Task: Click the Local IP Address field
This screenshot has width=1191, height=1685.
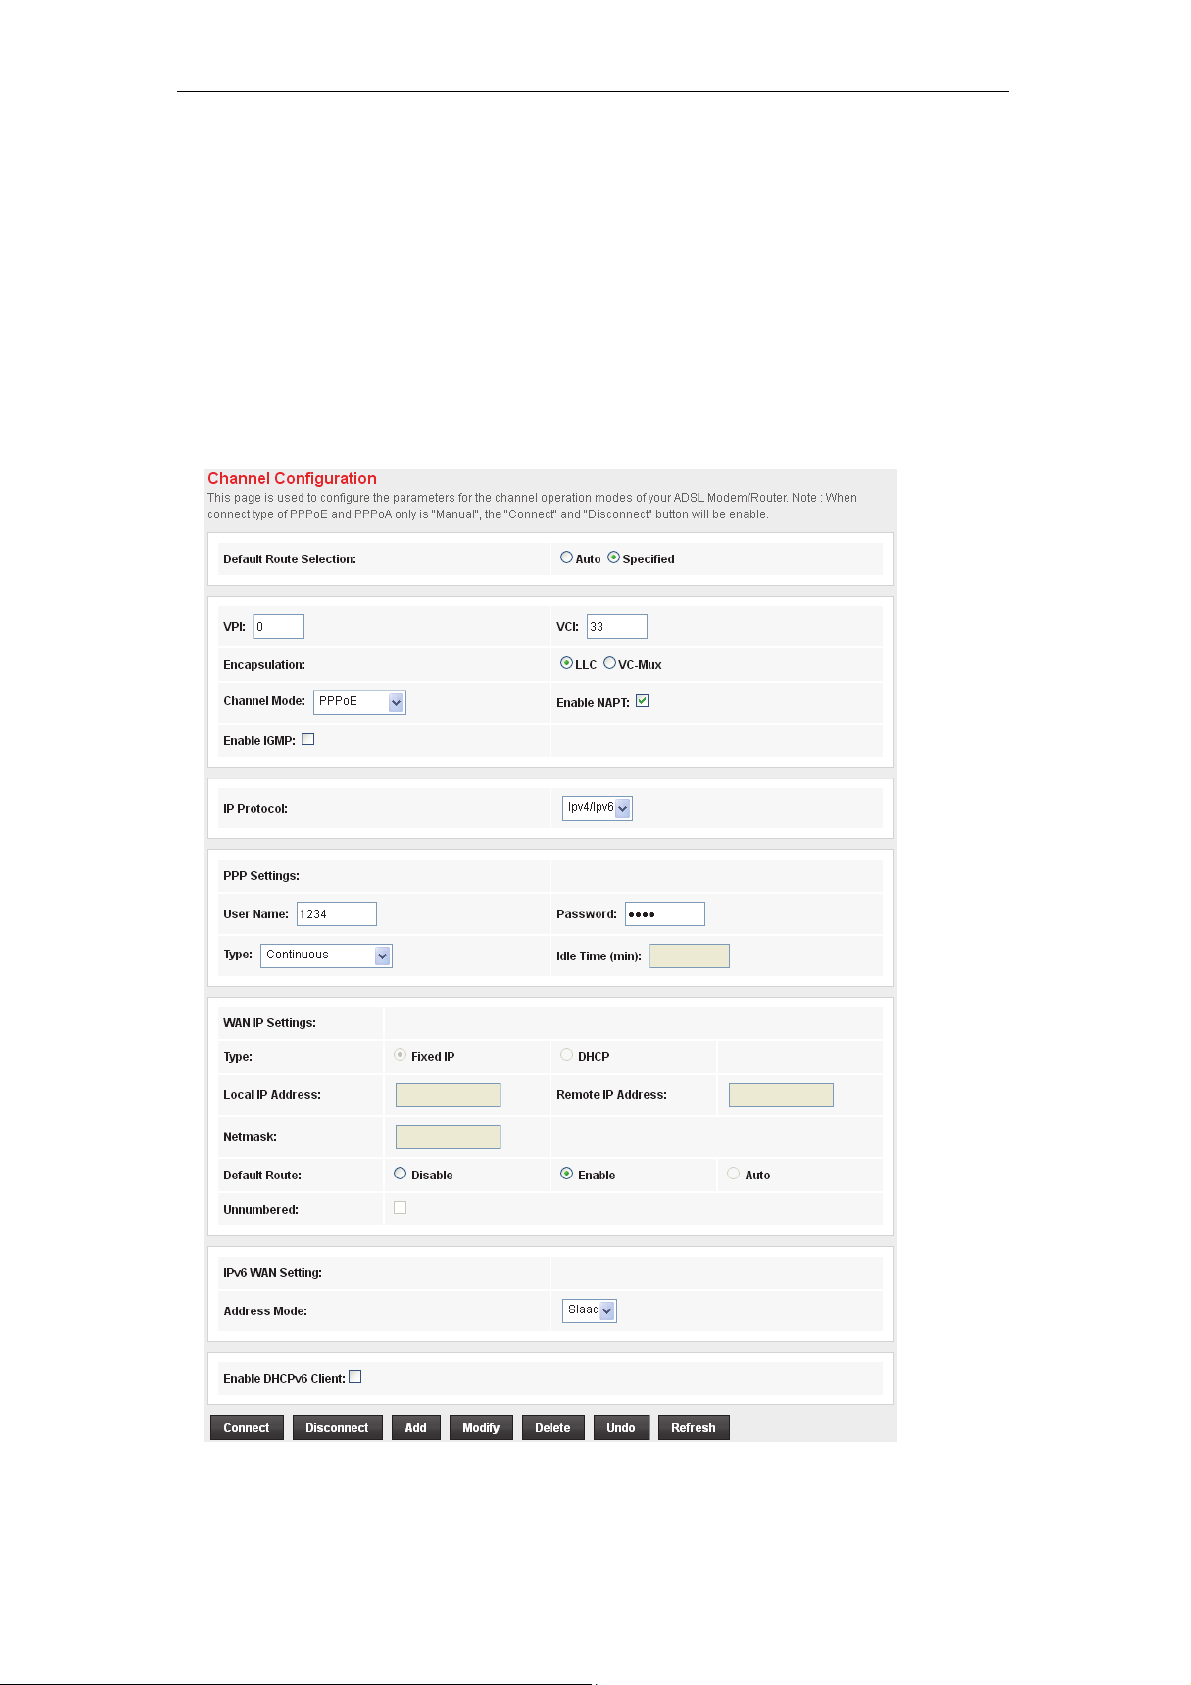Action: coord(448,1095)
